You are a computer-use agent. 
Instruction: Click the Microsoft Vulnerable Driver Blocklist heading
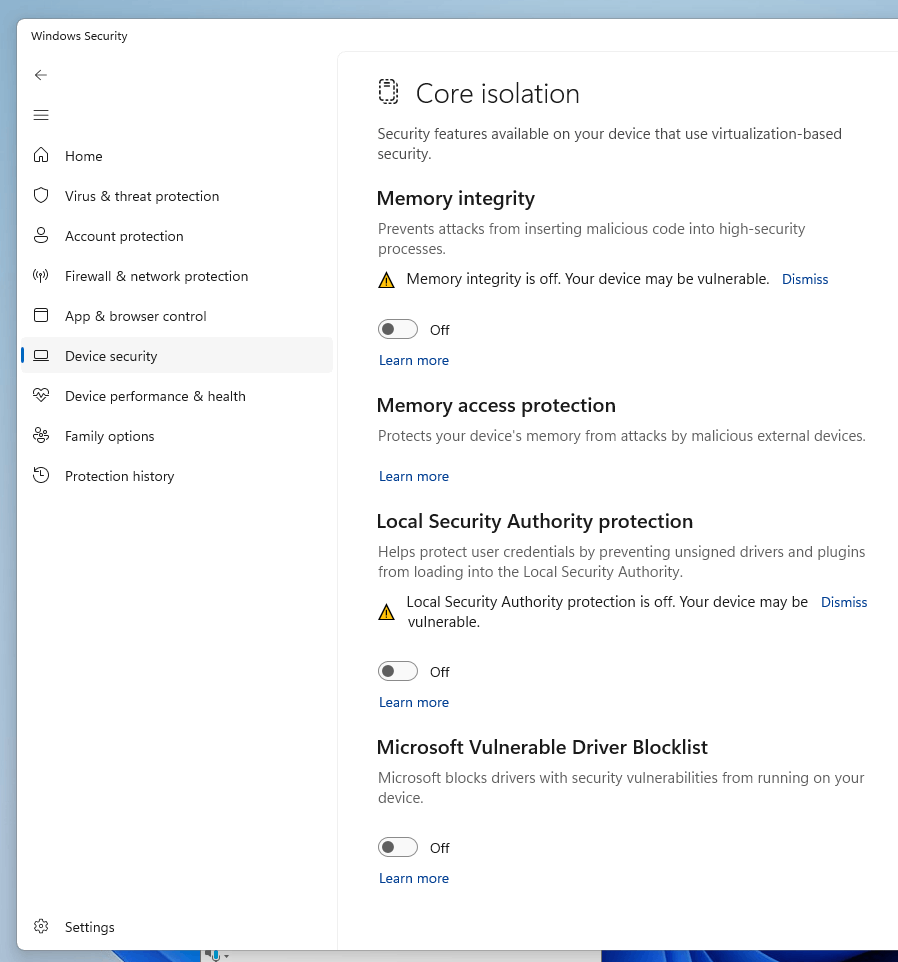(x=542, y=747)
